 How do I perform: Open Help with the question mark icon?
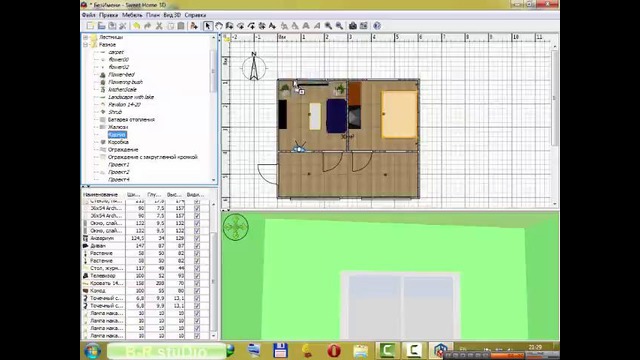coord(377,26)
